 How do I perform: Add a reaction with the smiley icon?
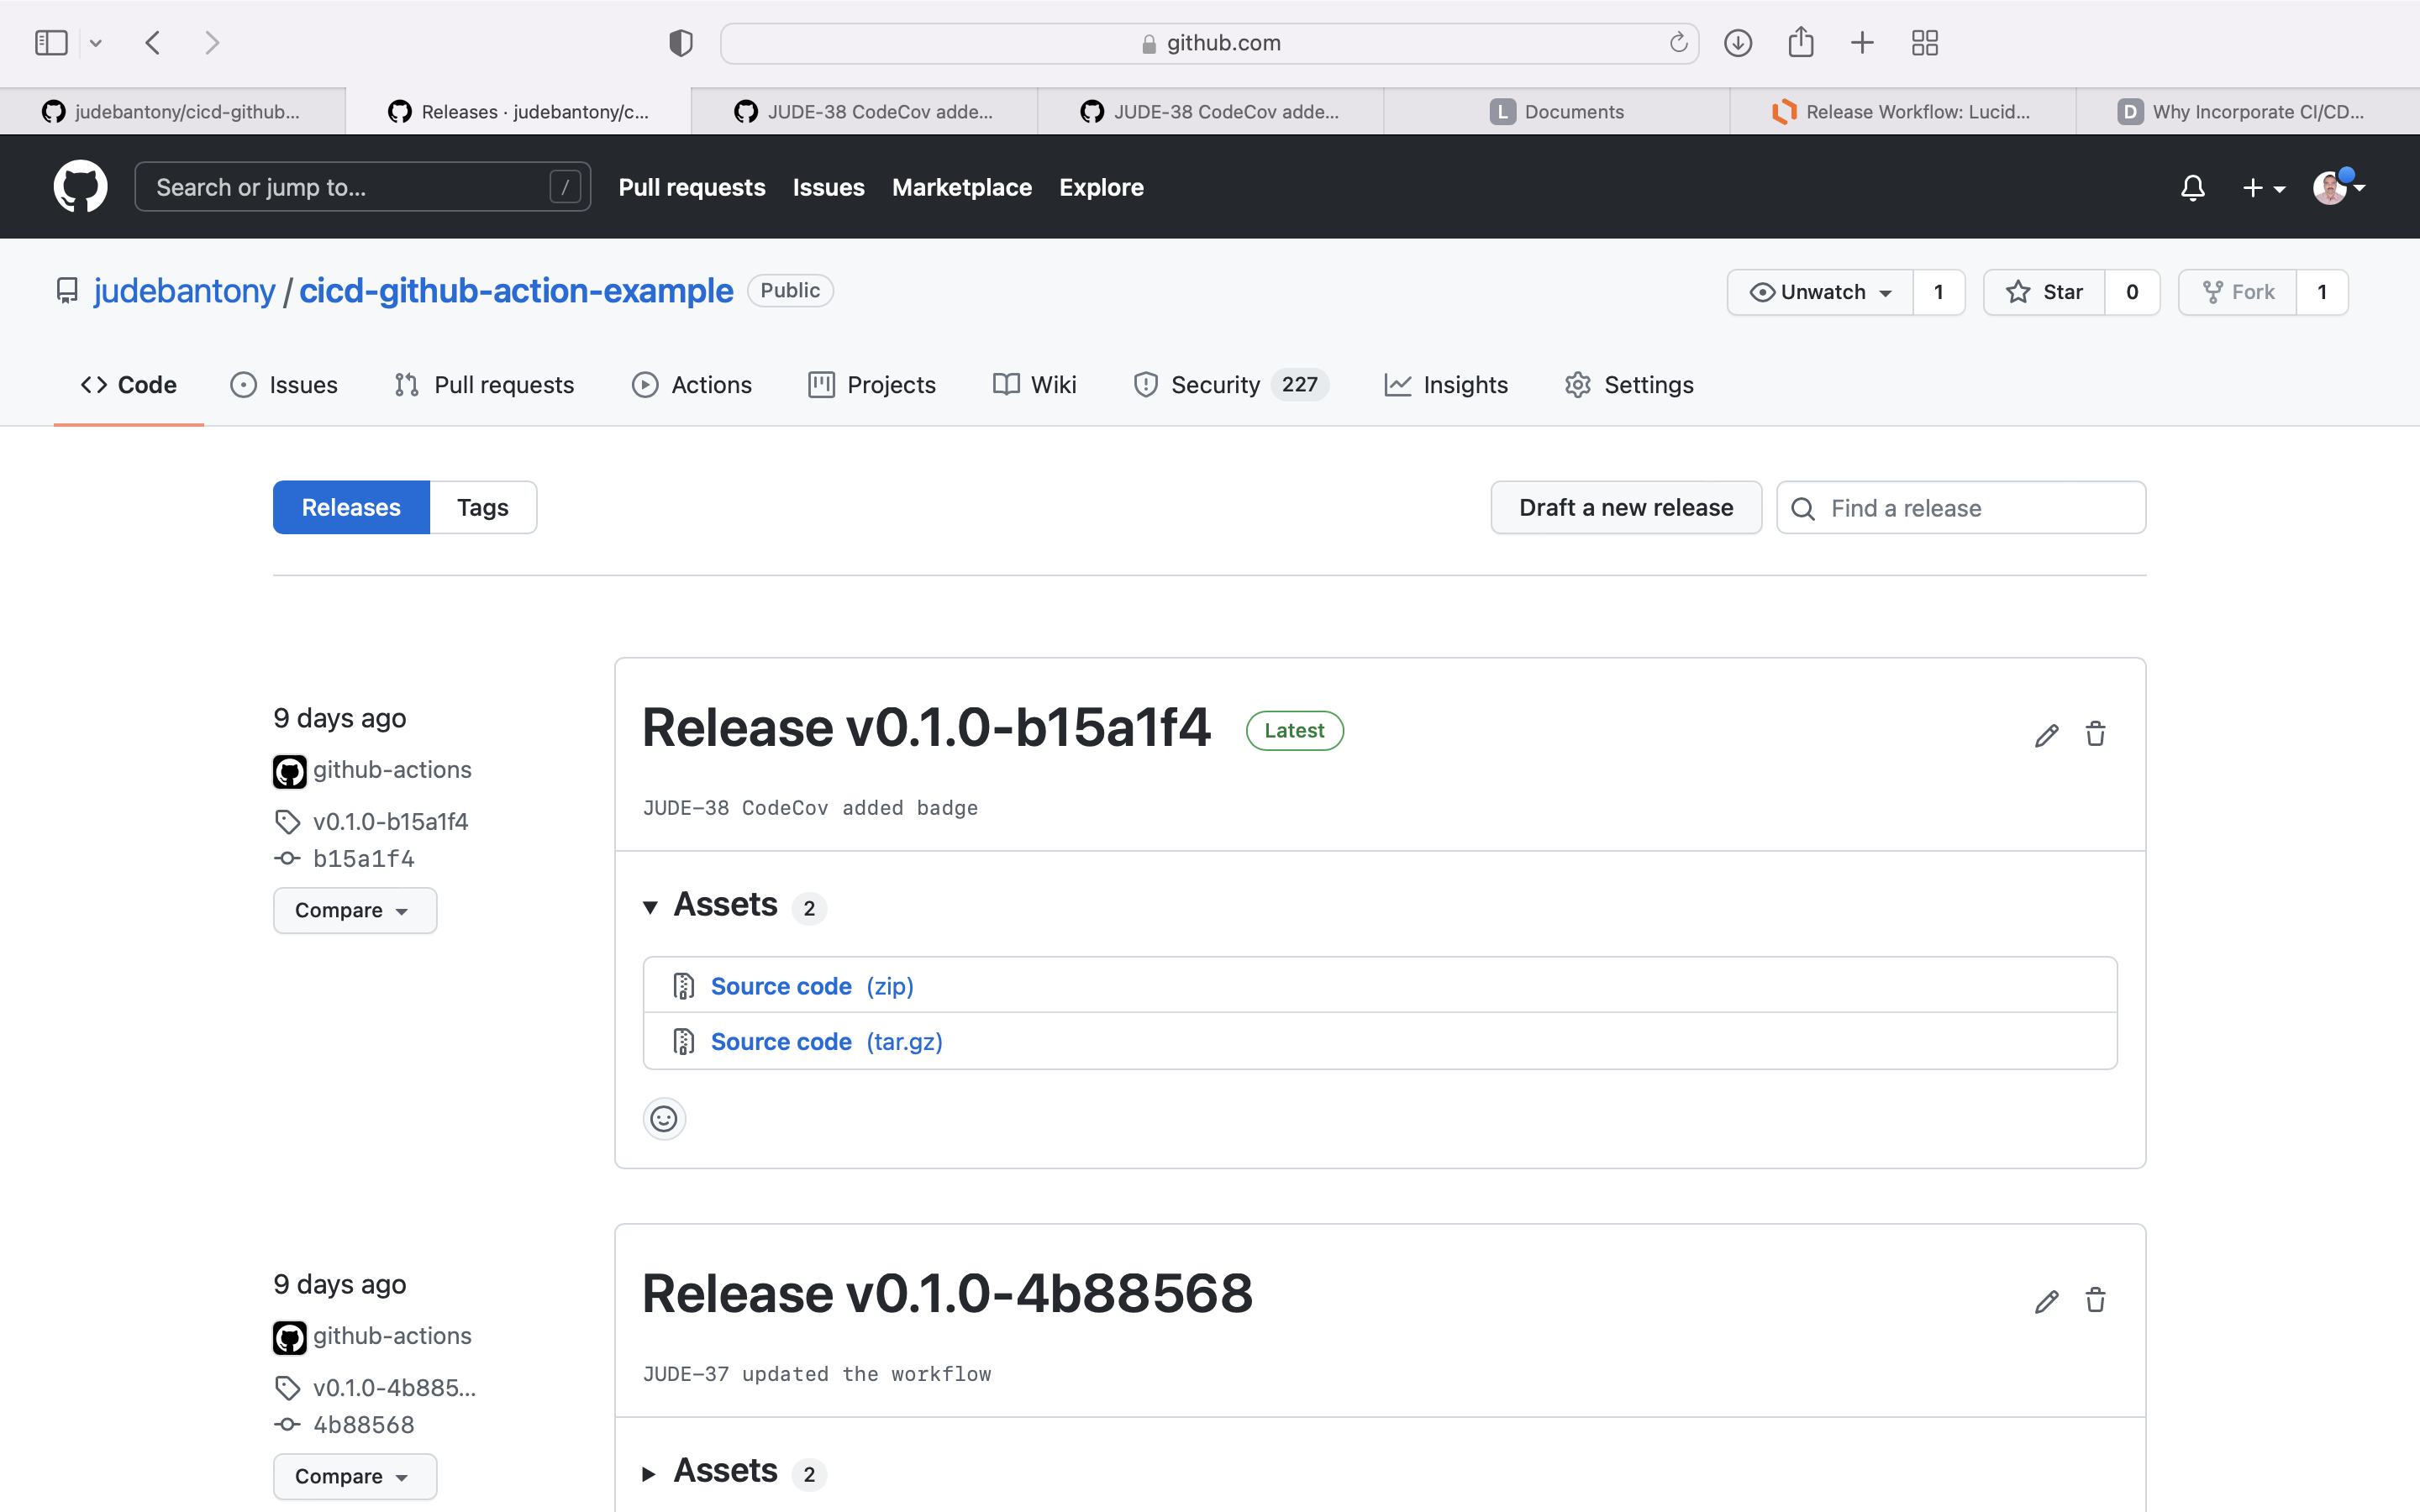tap(664, 1118)
